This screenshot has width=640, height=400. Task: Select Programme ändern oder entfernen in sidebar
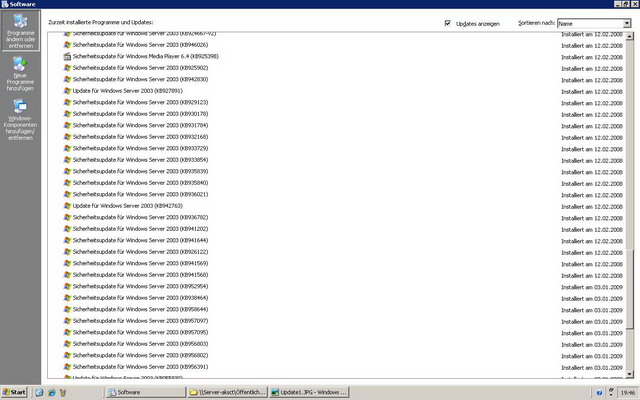[20, 31]
